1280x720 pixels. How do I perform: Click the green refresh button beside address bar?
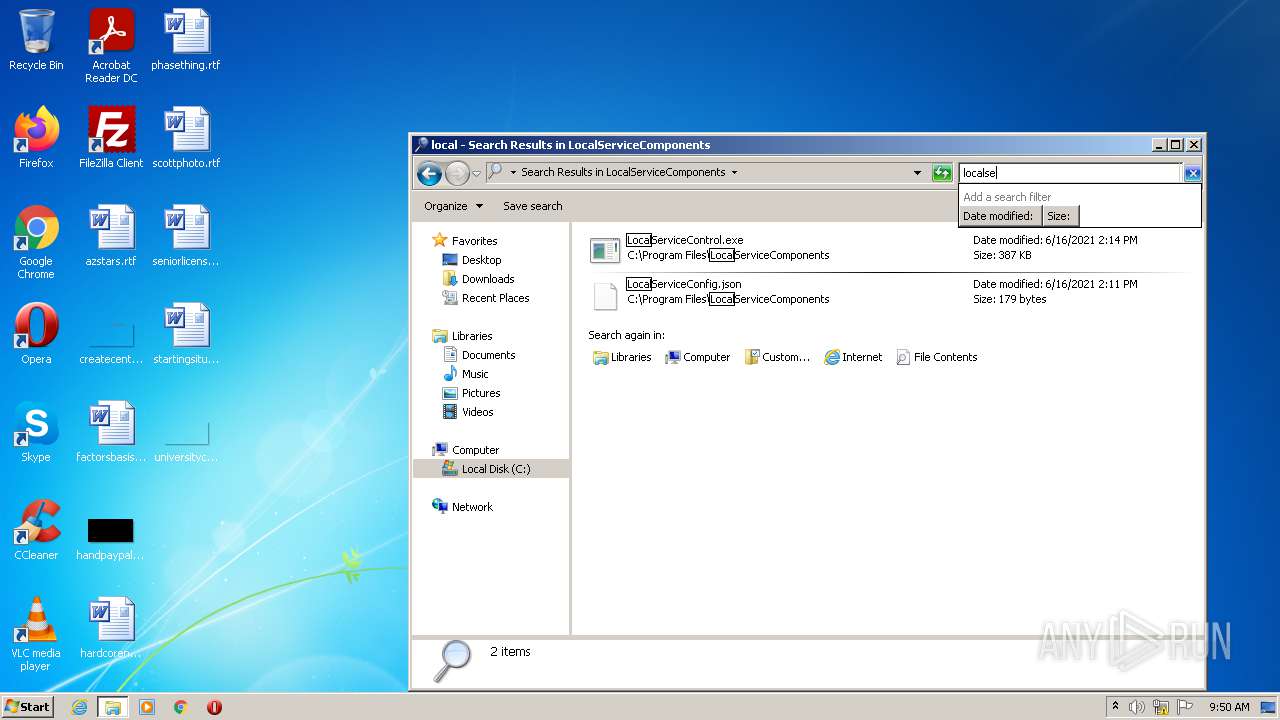tap(942, 173)
